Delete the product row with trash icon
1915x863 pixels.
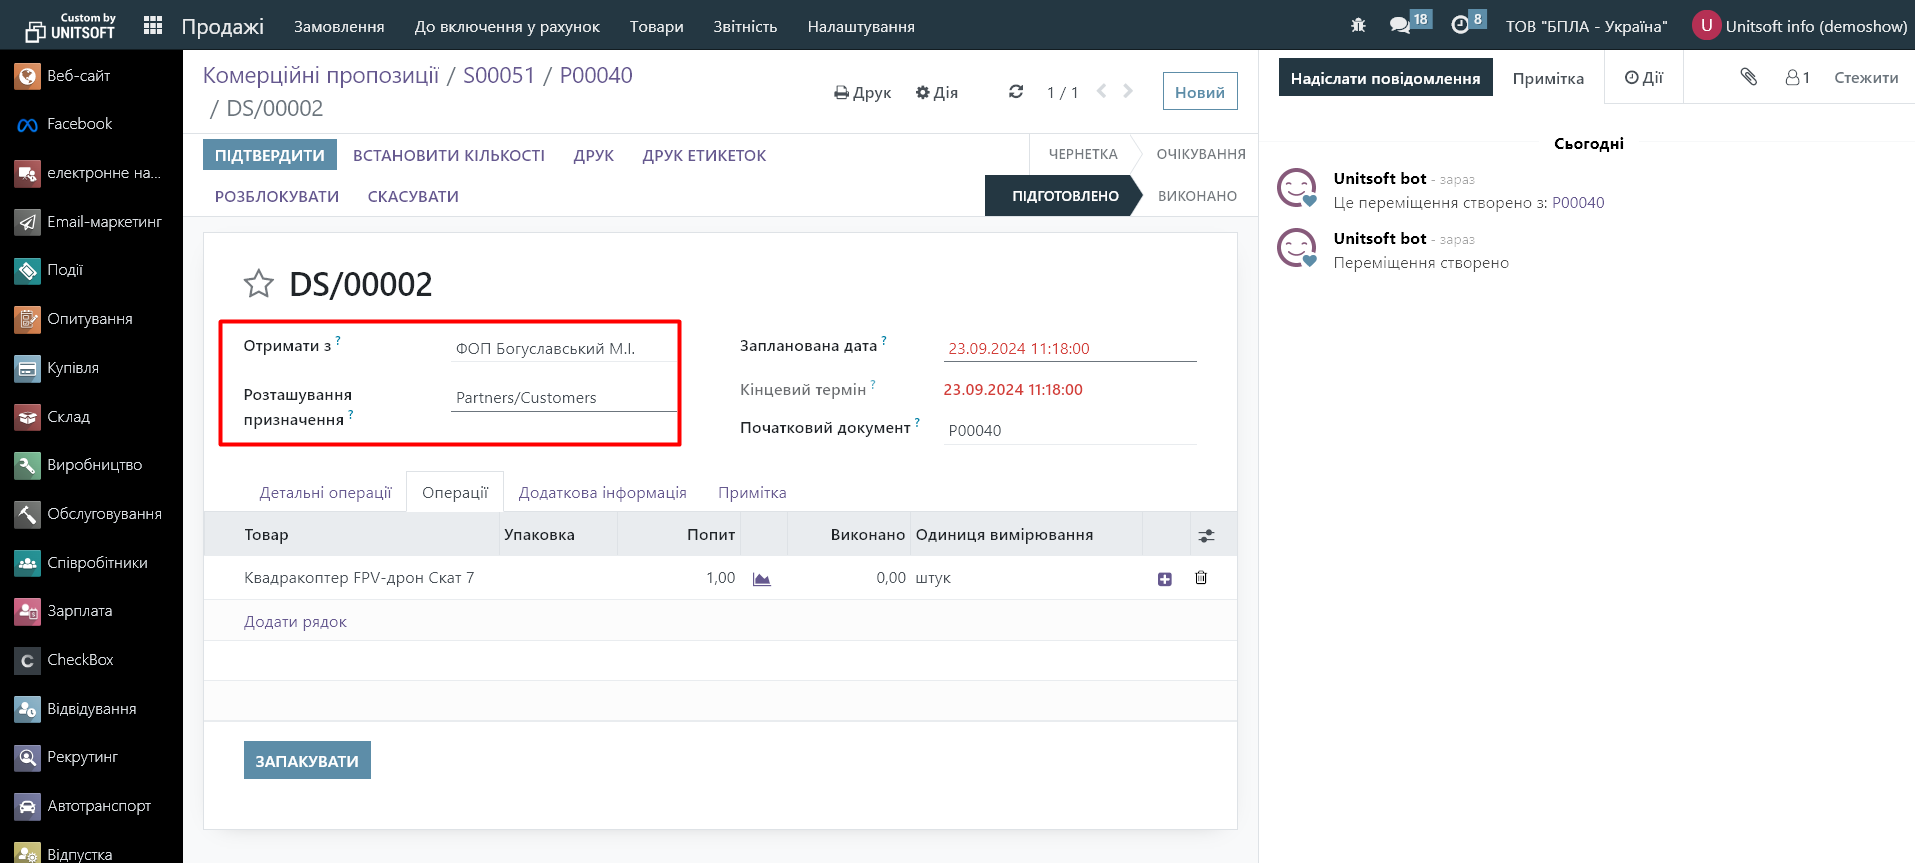tap(1201, 578)
